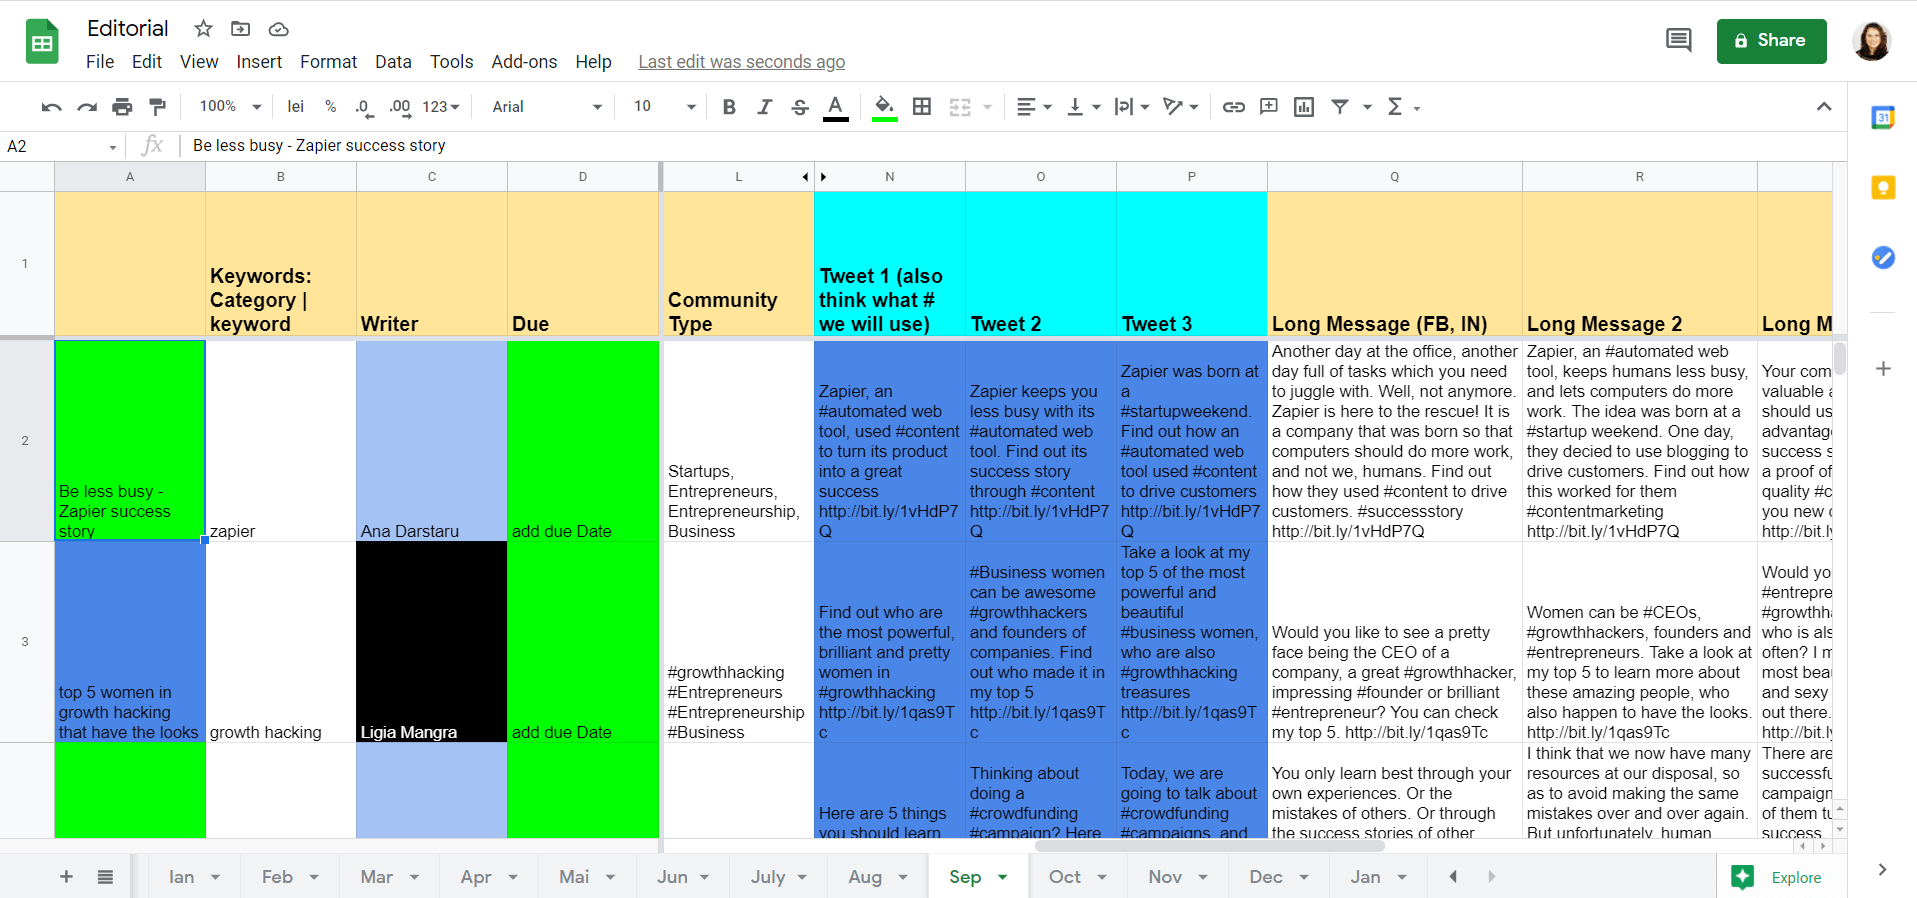Open the Add-ons menu
Image resolution: width=1917 pixels, height=898 pixels.
[524, 62]
